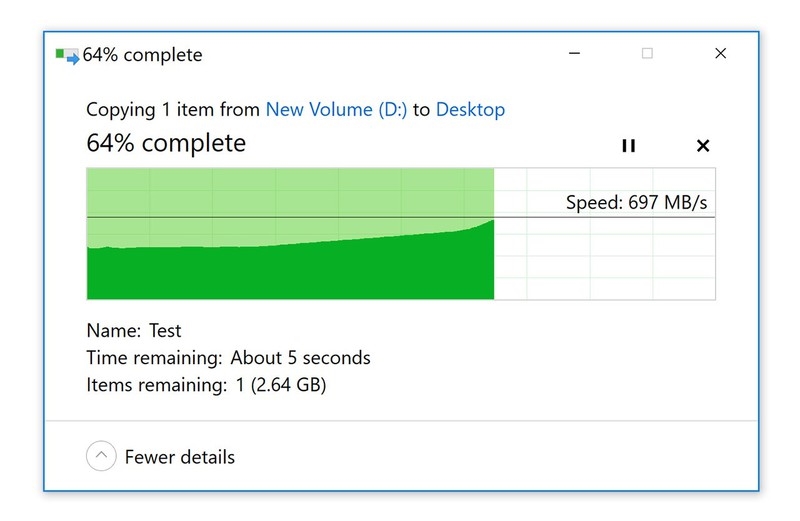Viewport: 800px width, 521px height.
Task: Collapse the dialog via Fewer details chevron
Action: pos(101,456)
